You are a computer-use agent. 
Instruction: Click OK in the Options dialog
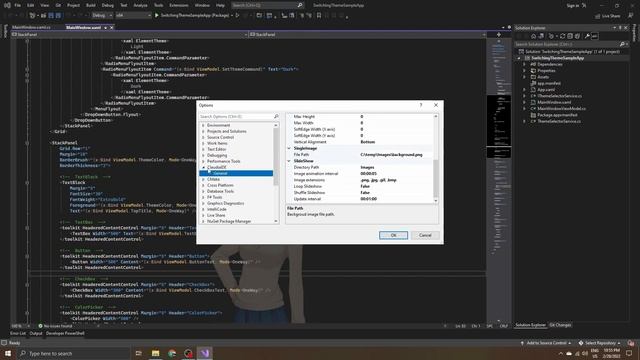[393, 235]
